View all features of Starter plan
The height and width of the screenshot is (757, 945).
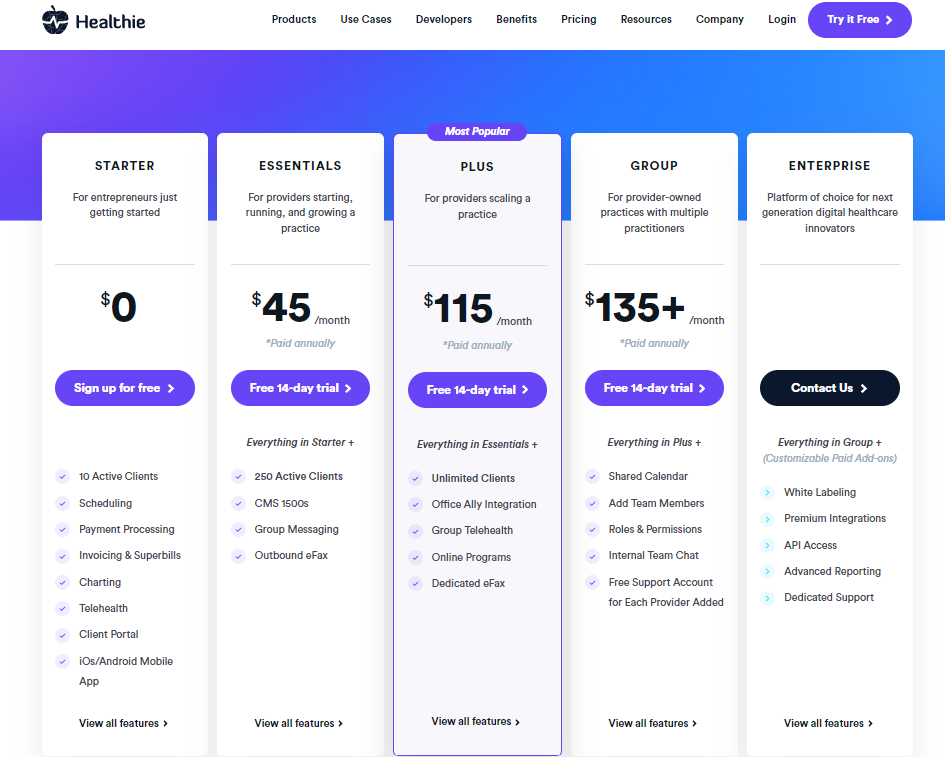124,723
